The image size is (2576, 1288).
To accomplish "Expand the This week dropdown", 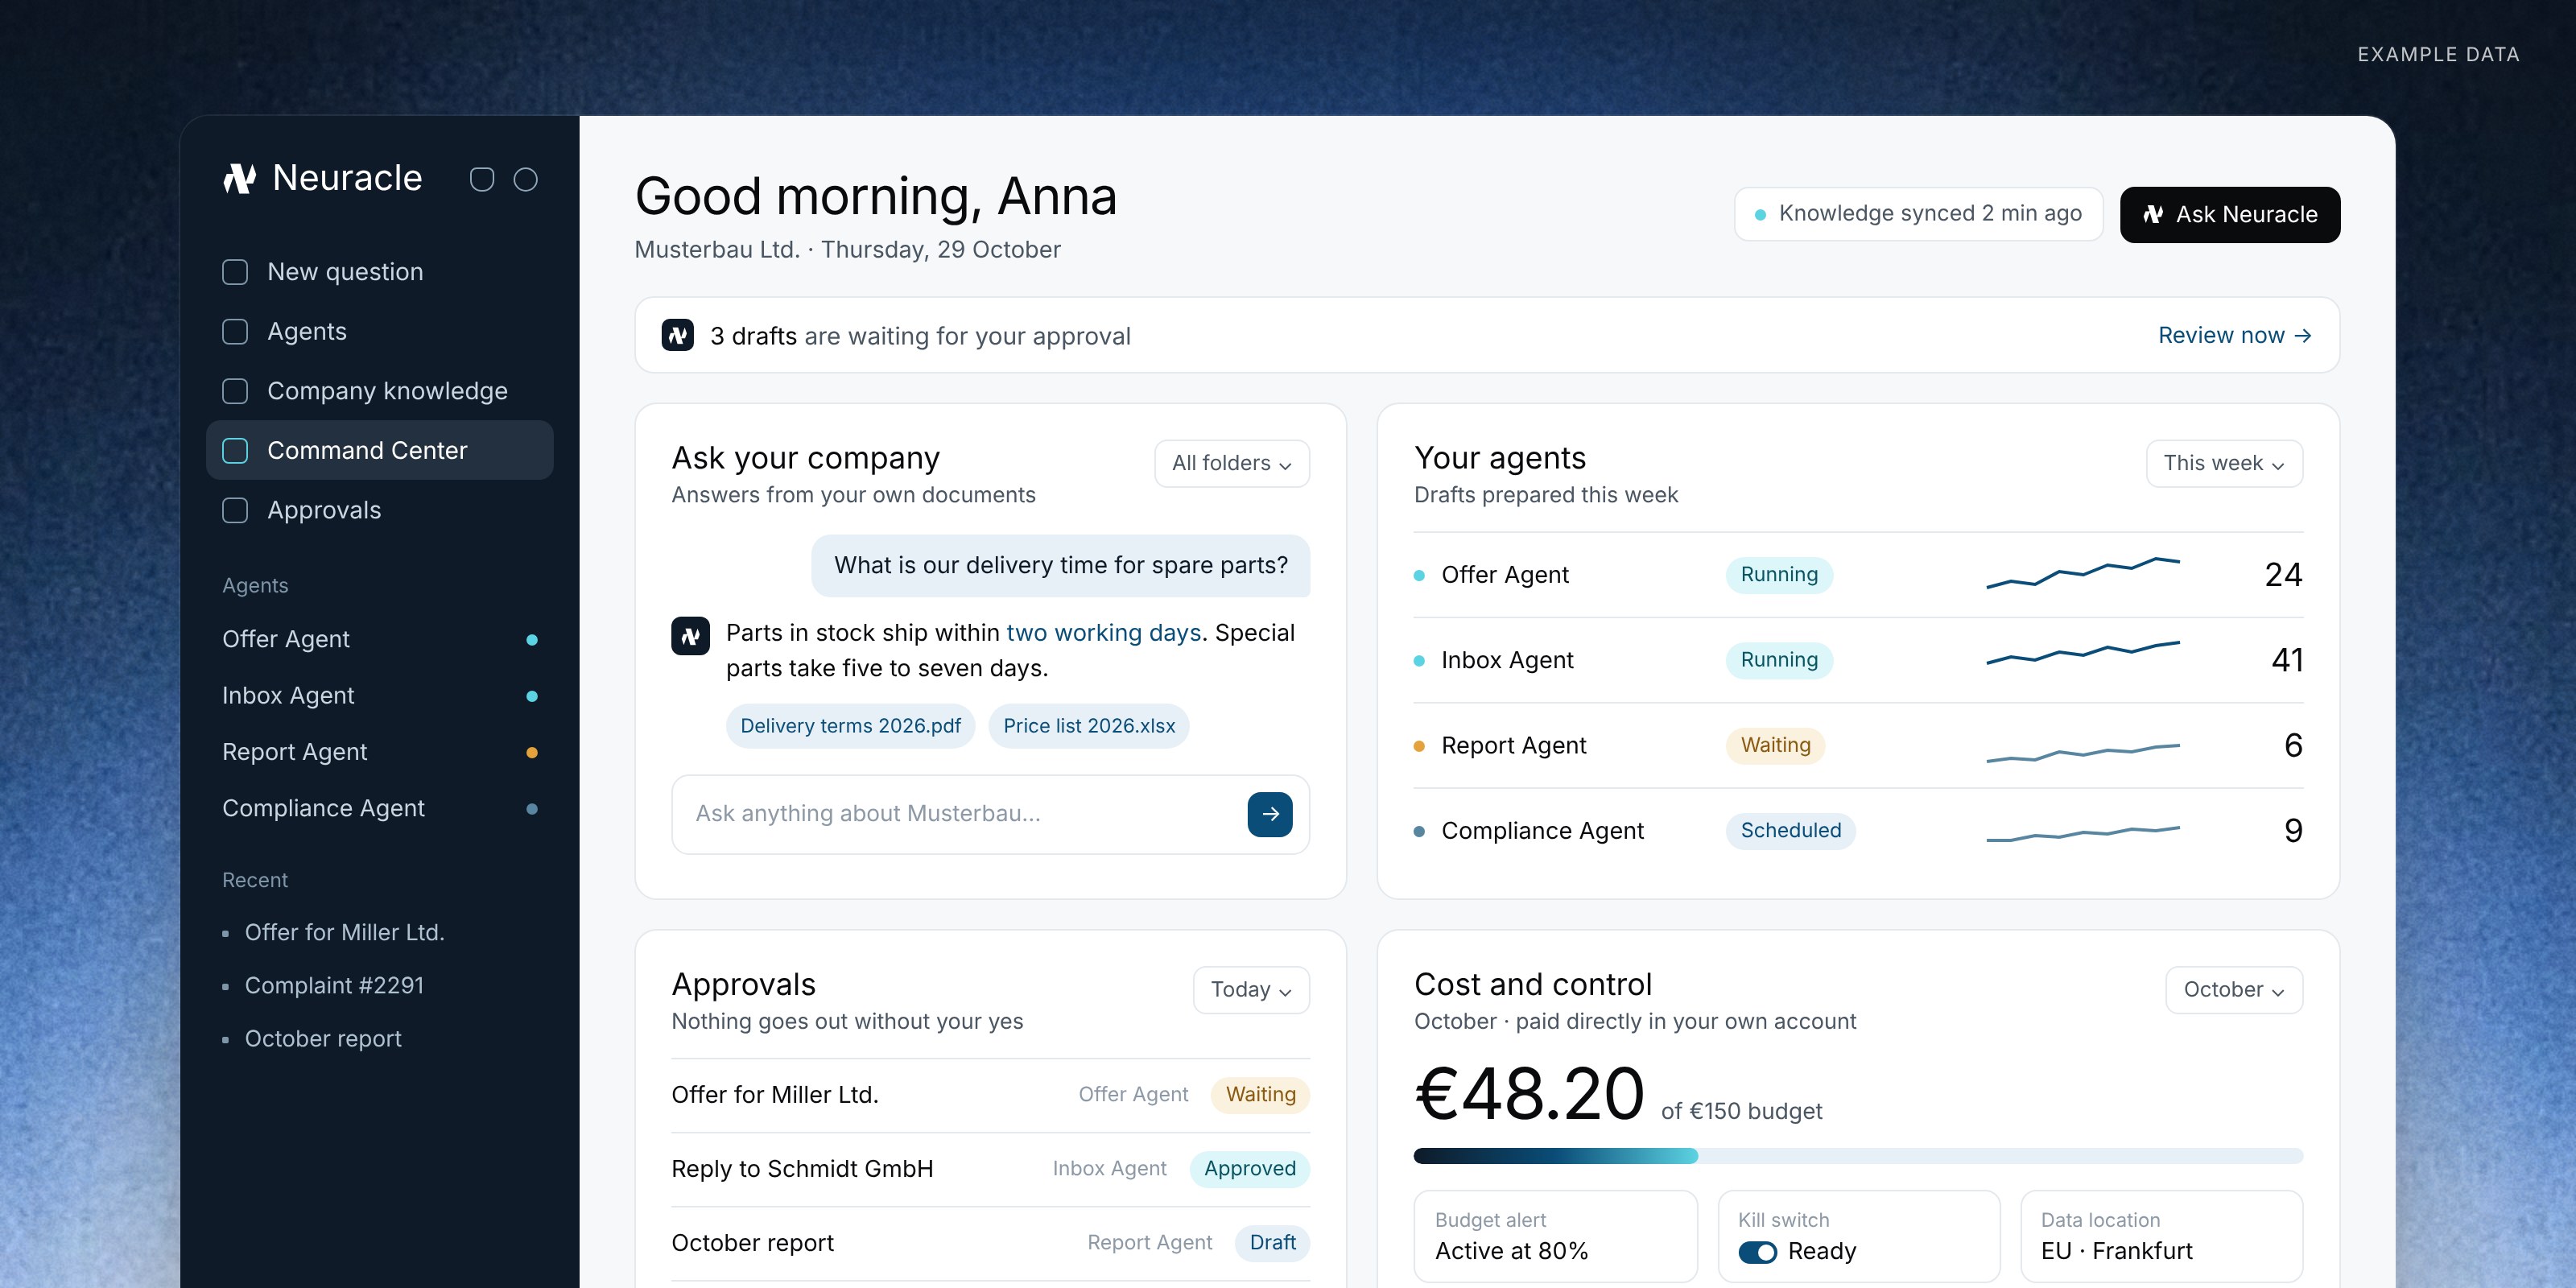I will (2224, 464).
